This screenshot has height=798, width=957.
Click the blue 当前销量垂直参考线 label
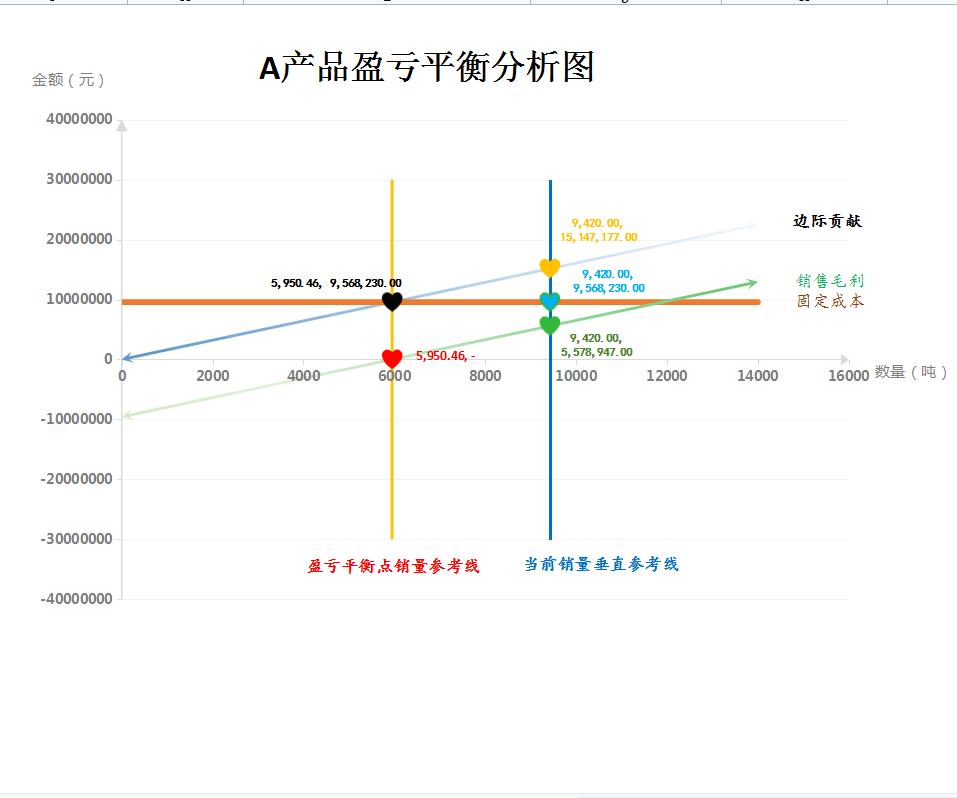[x=601, y=563]
